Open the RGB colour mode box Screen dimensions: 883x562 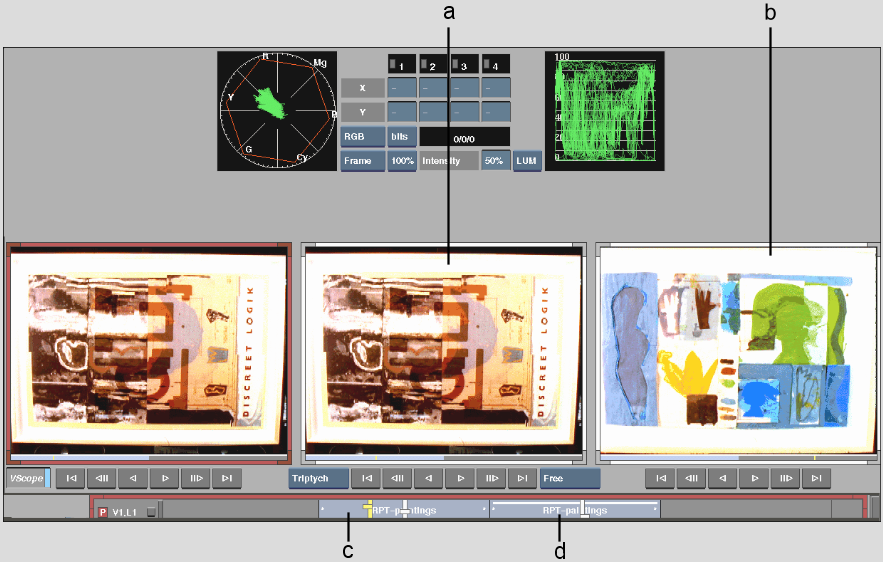(363, 136)
